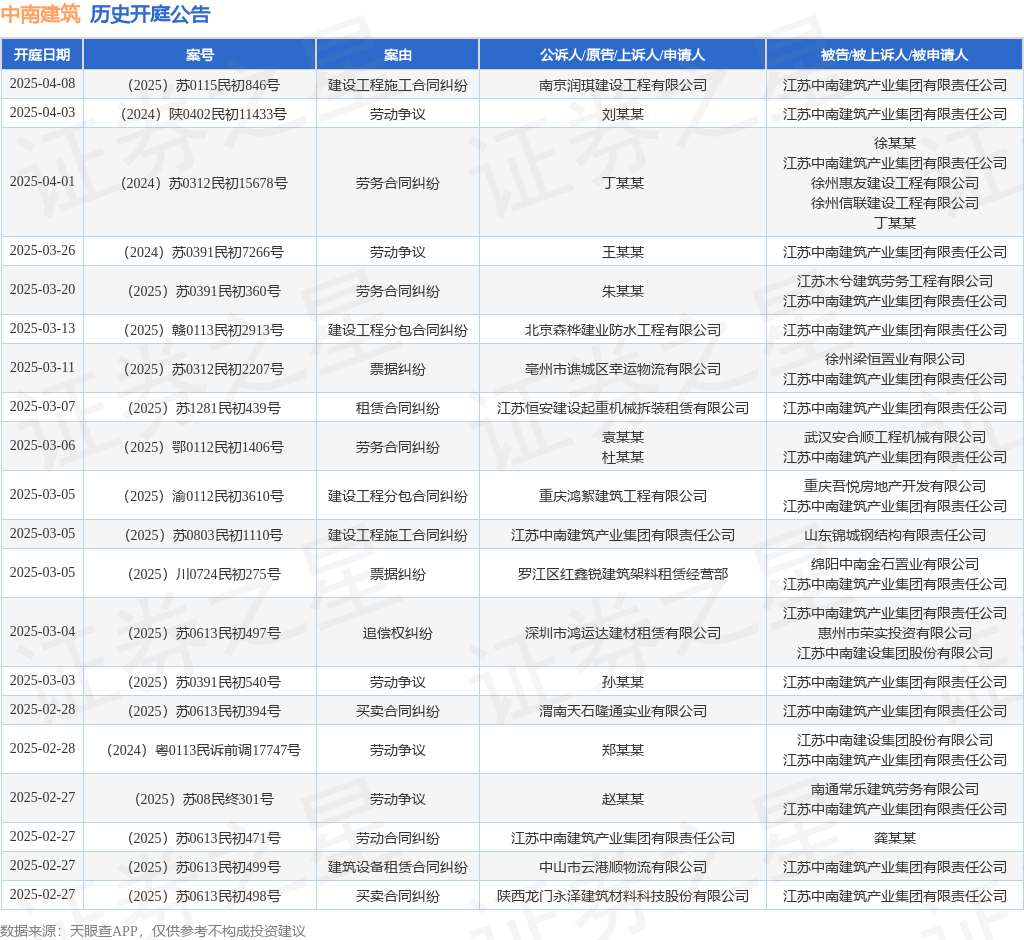Viewport: 1024px width, 940px height.
Task: Click date 2025-04-08
Action: pyautogui.click(x=42, y=84)
